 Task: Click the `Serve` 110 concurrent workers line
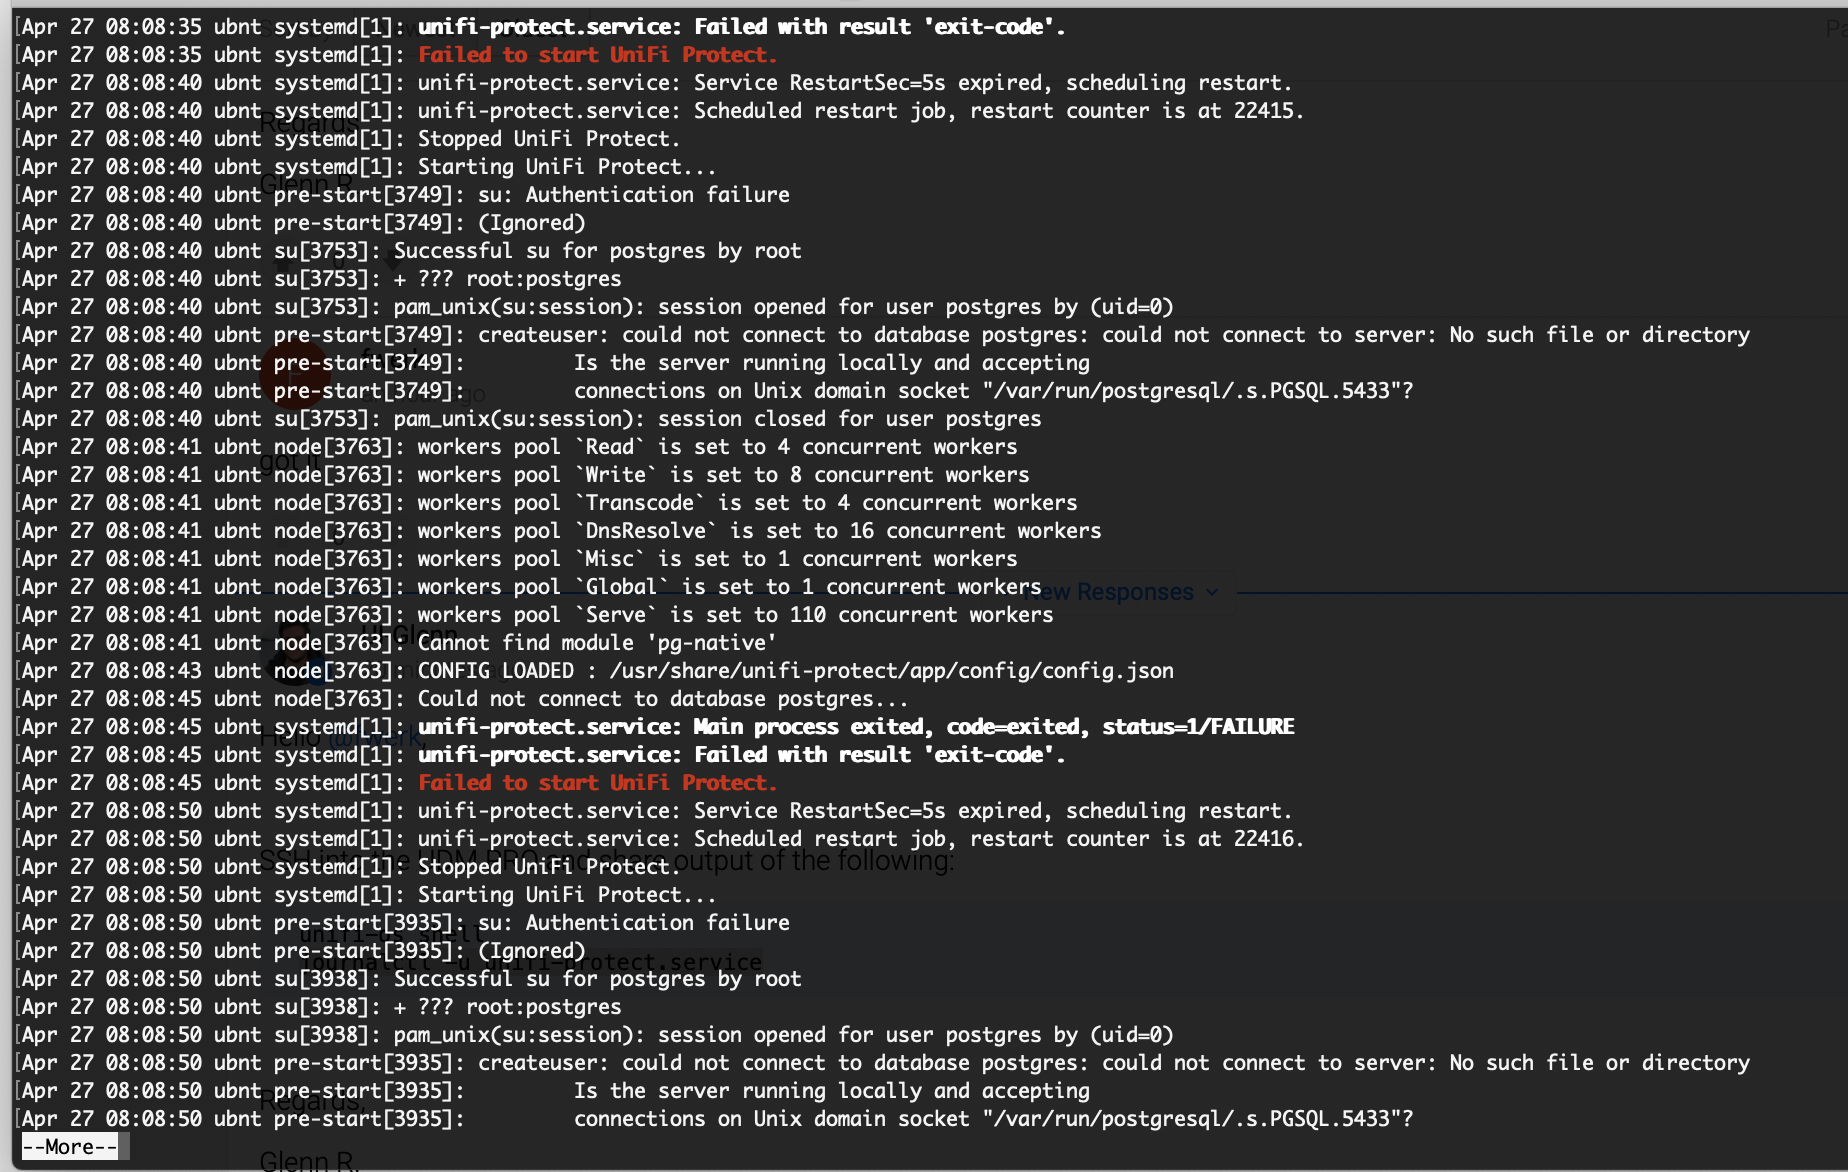734,615
